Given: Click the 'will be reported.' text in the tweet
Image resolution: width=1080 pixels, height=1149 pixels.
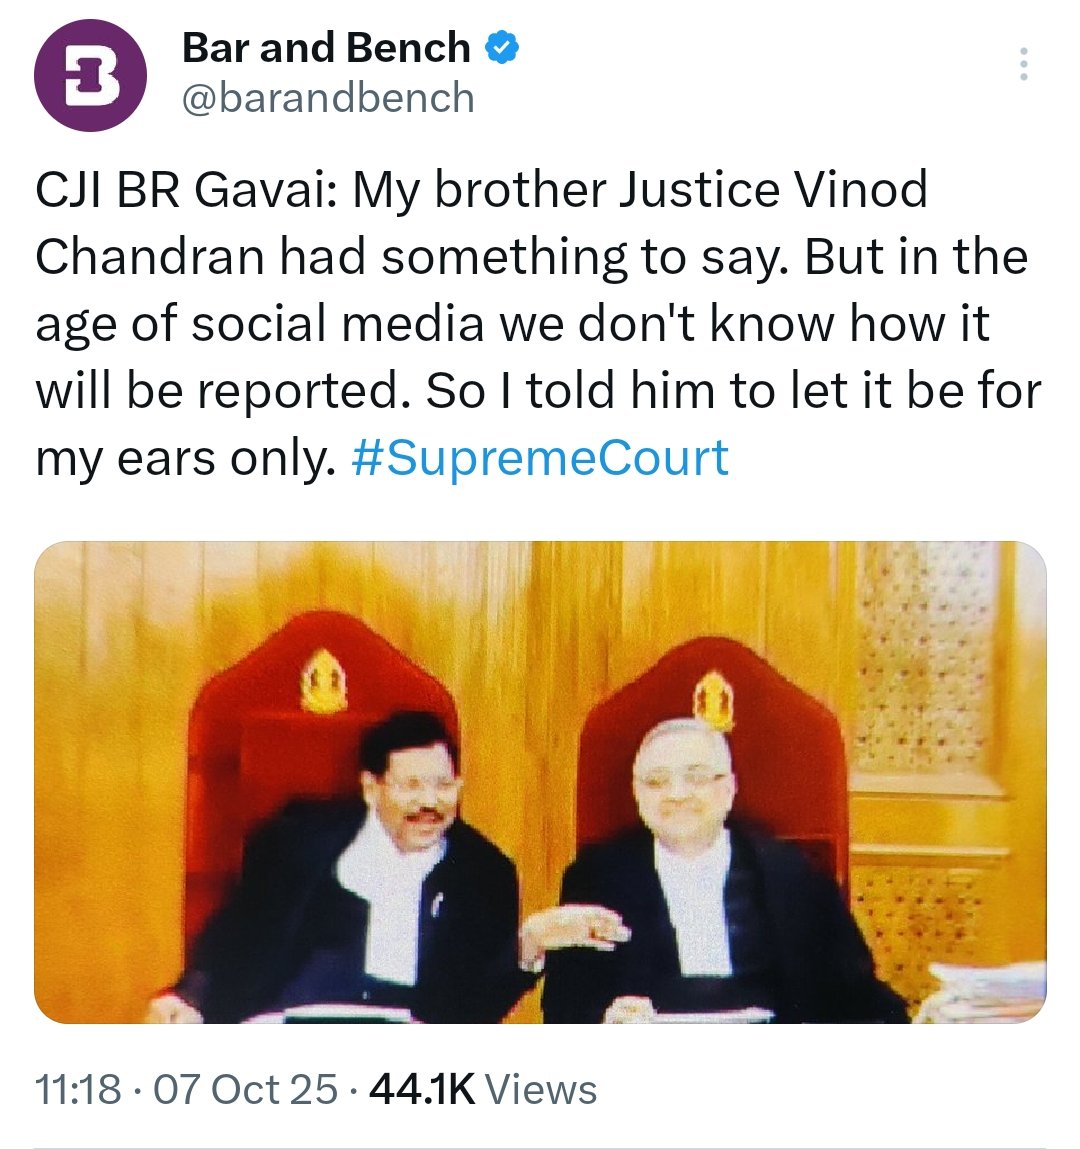Looking at the screenshot, I should pyautogui.click(x=219, y=391).
